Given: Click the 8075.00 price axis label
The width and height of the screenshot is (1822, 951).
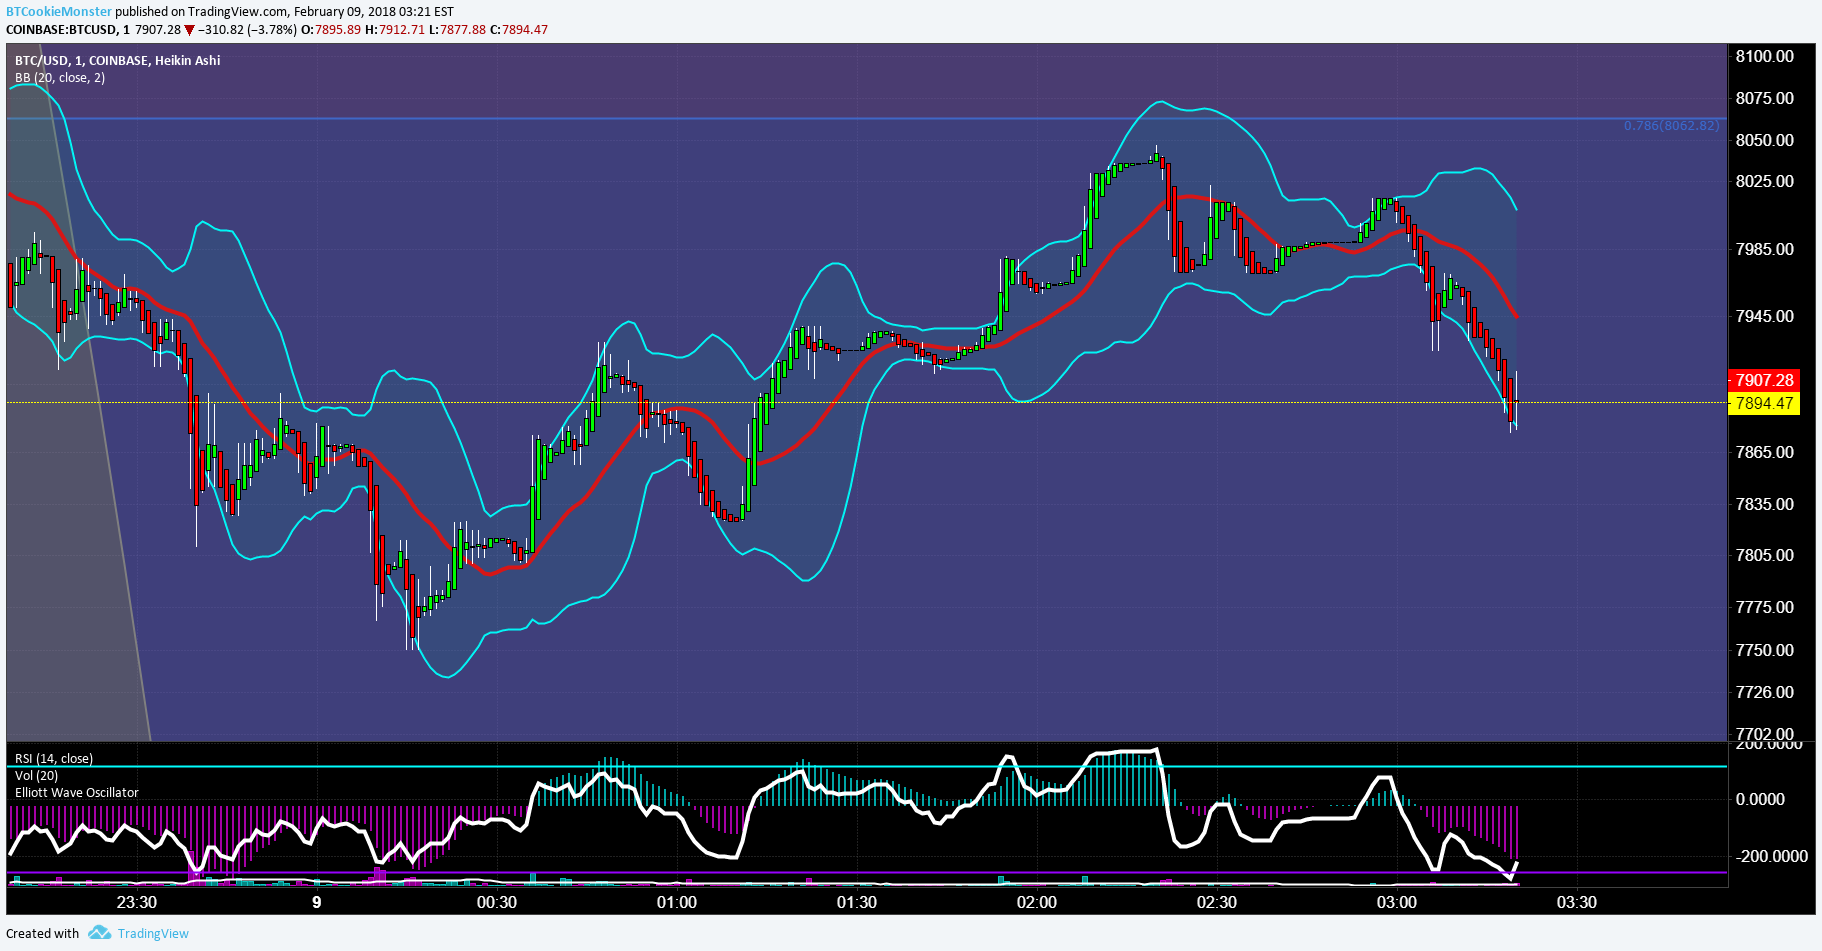Looking at the screenshot, I should (x=1765, y=98).
